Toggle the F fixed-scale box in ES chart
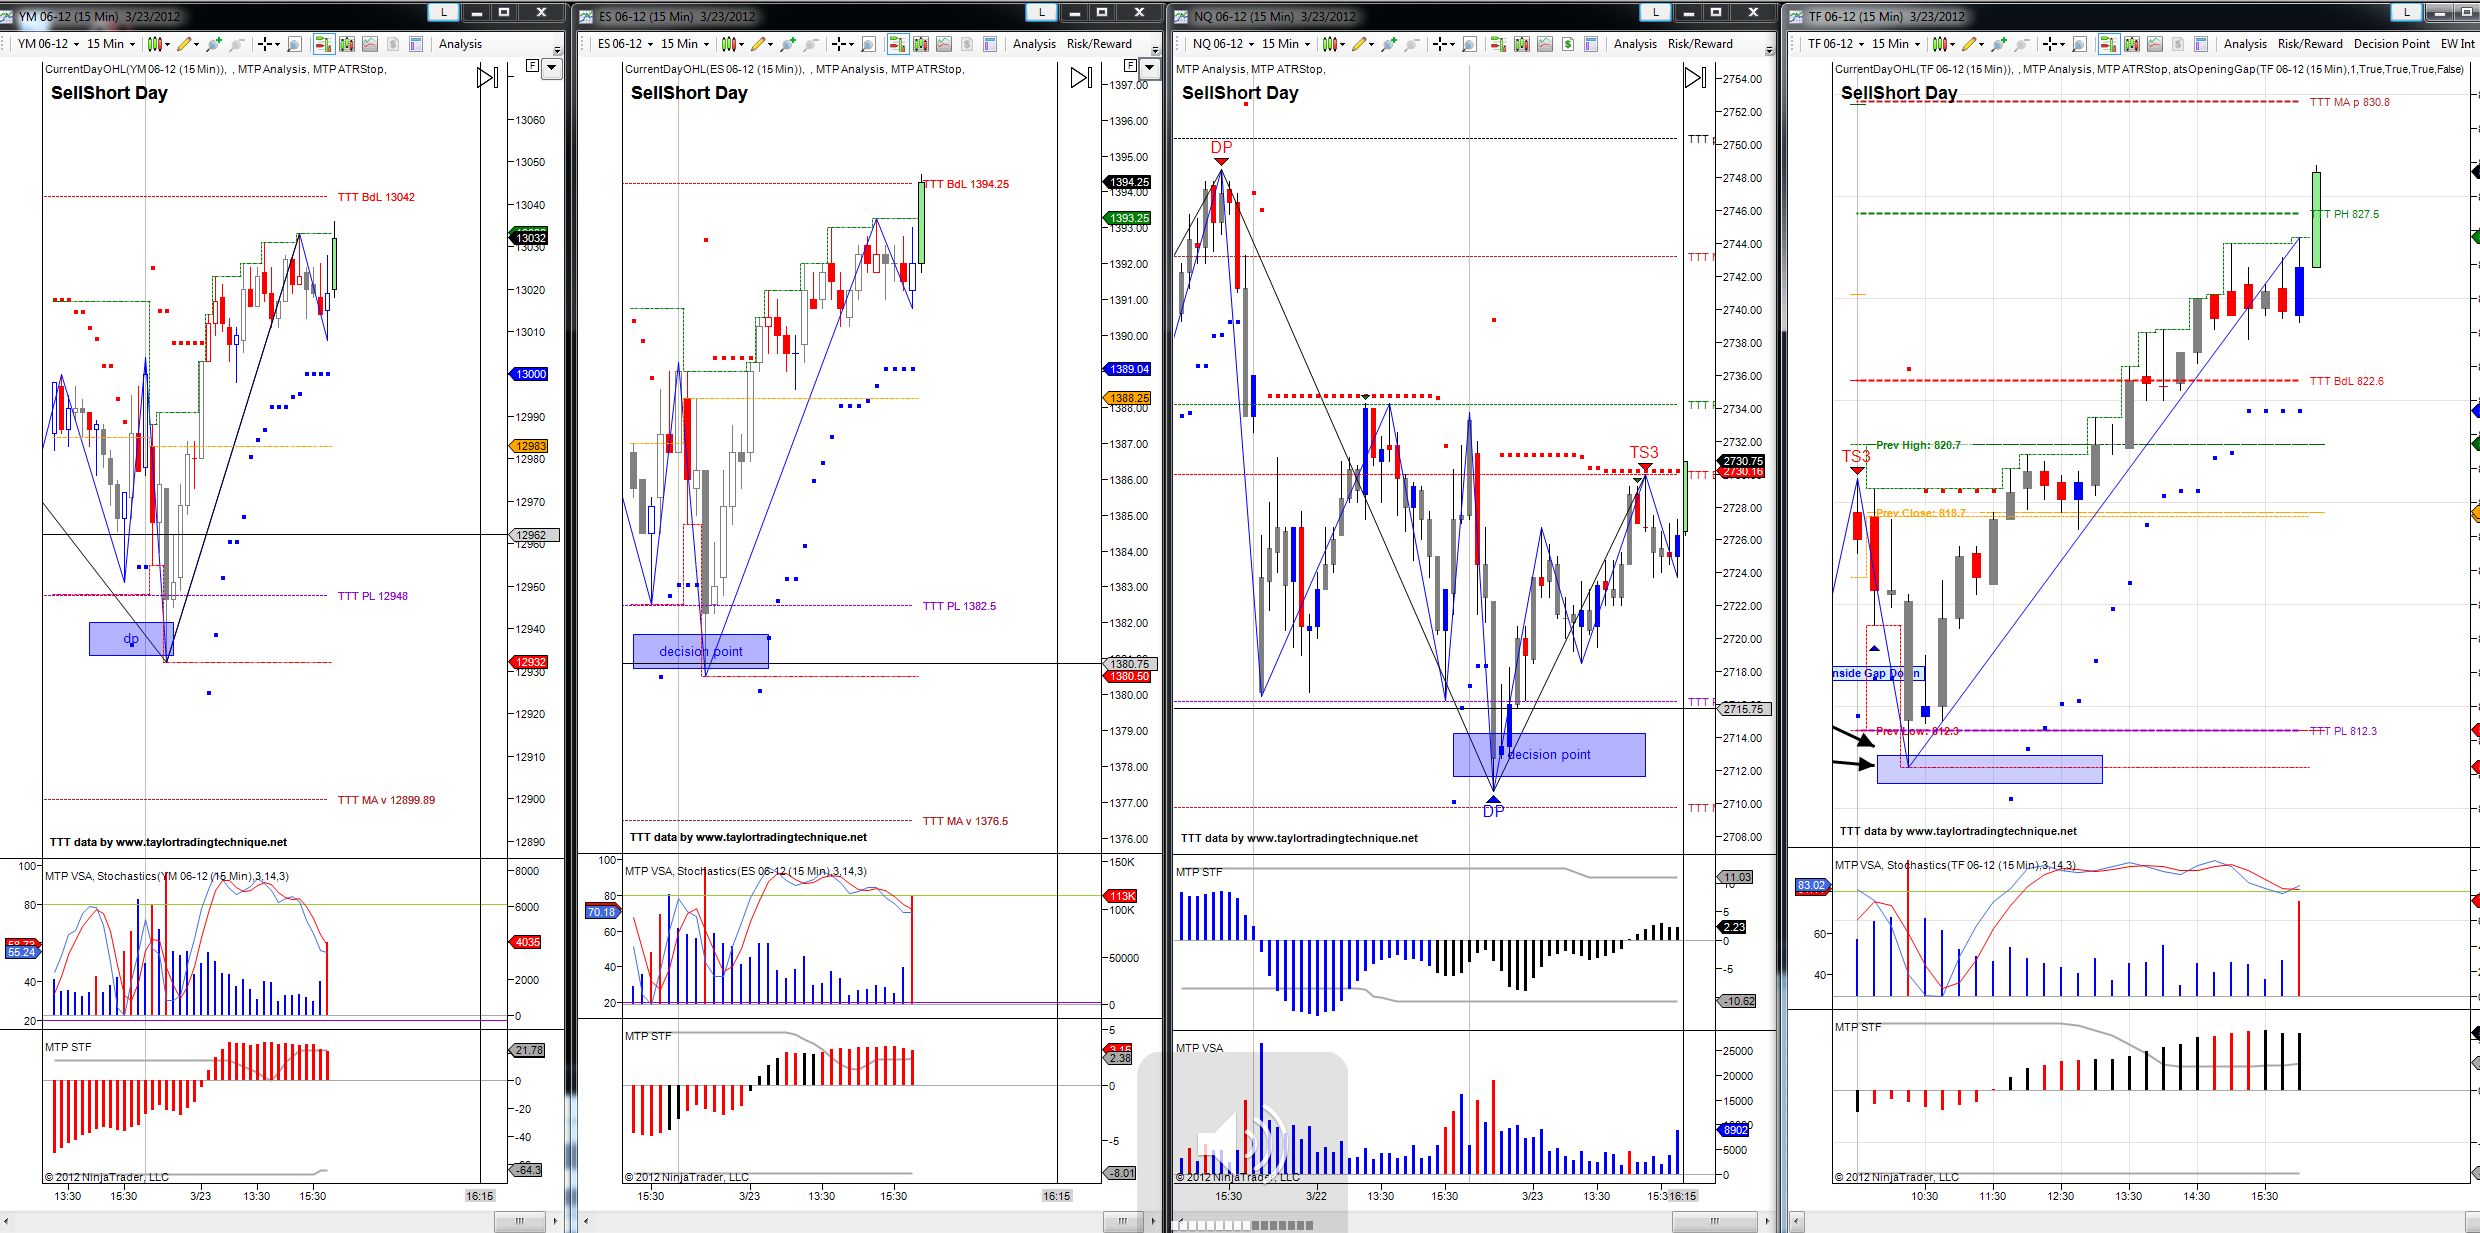Viewport: 2480px width, 1233px height. coord(1130,66)
